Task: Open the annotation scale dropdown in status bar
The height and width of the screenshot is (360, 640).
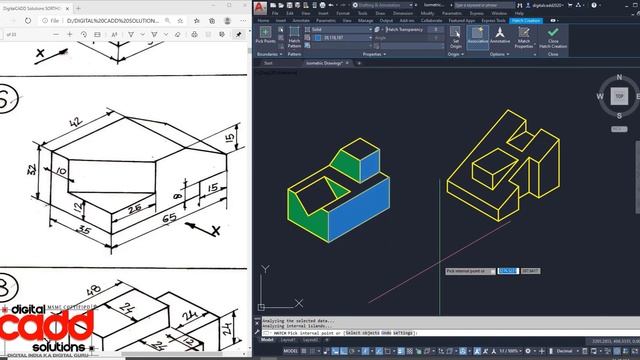Action: click(x=511, y=351)
